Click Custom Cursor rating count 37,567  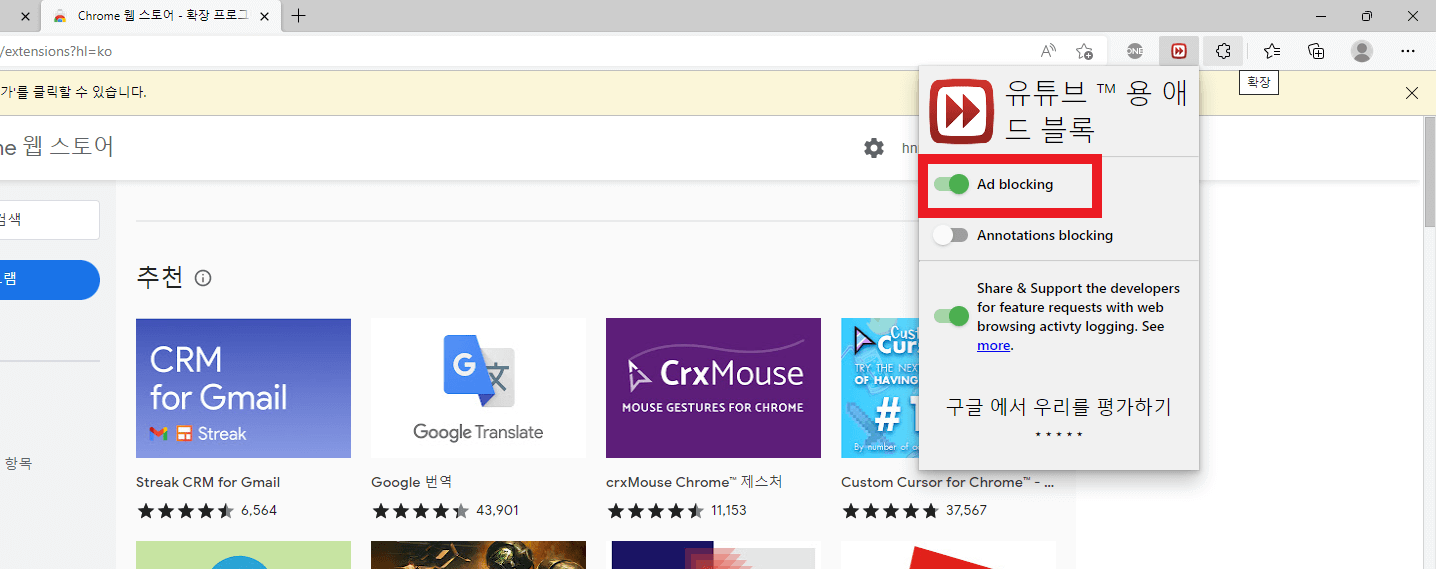pyautogui.click(x=966, y=510)
